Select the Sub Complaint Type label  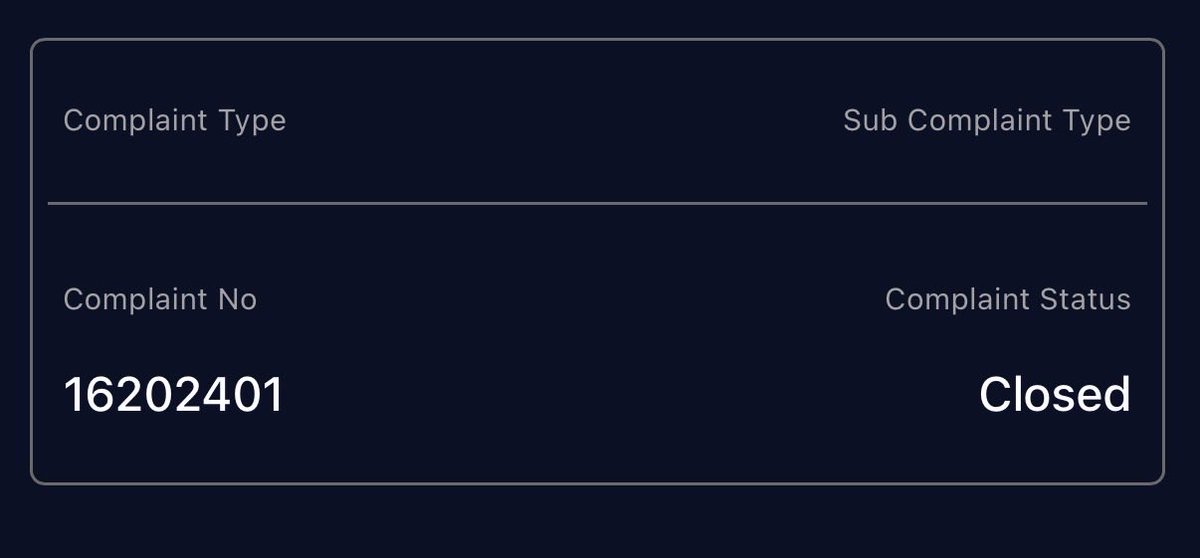987,121
